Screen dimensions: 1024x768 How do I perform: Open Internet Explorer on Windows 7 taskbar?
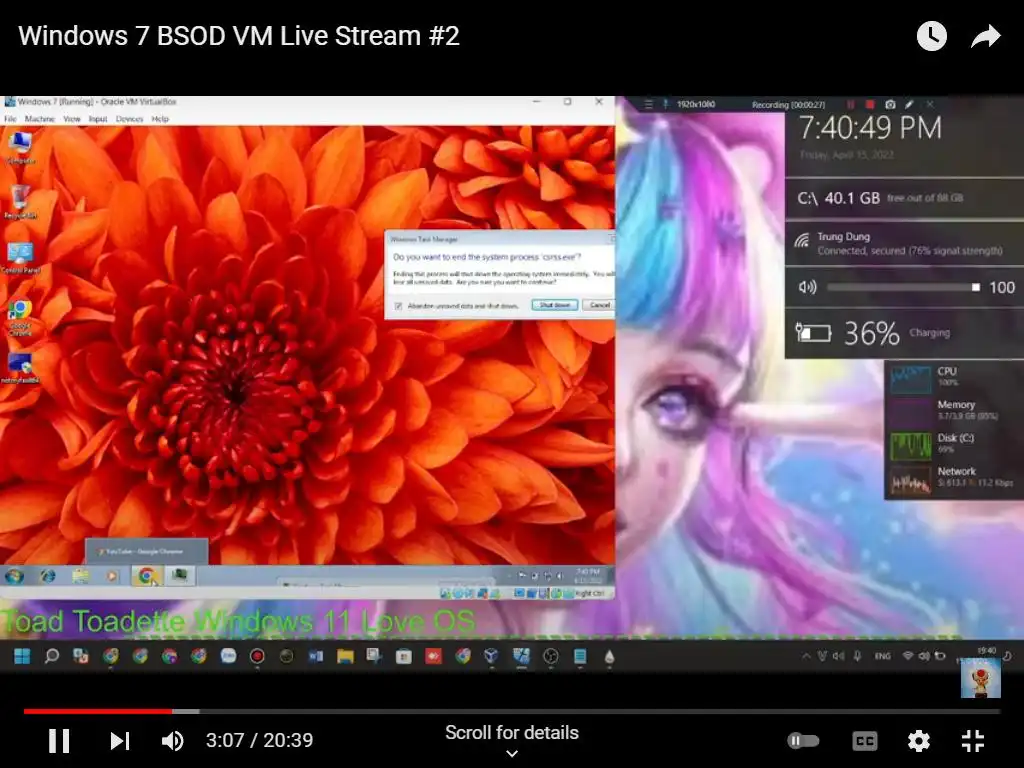click(48, 576)
